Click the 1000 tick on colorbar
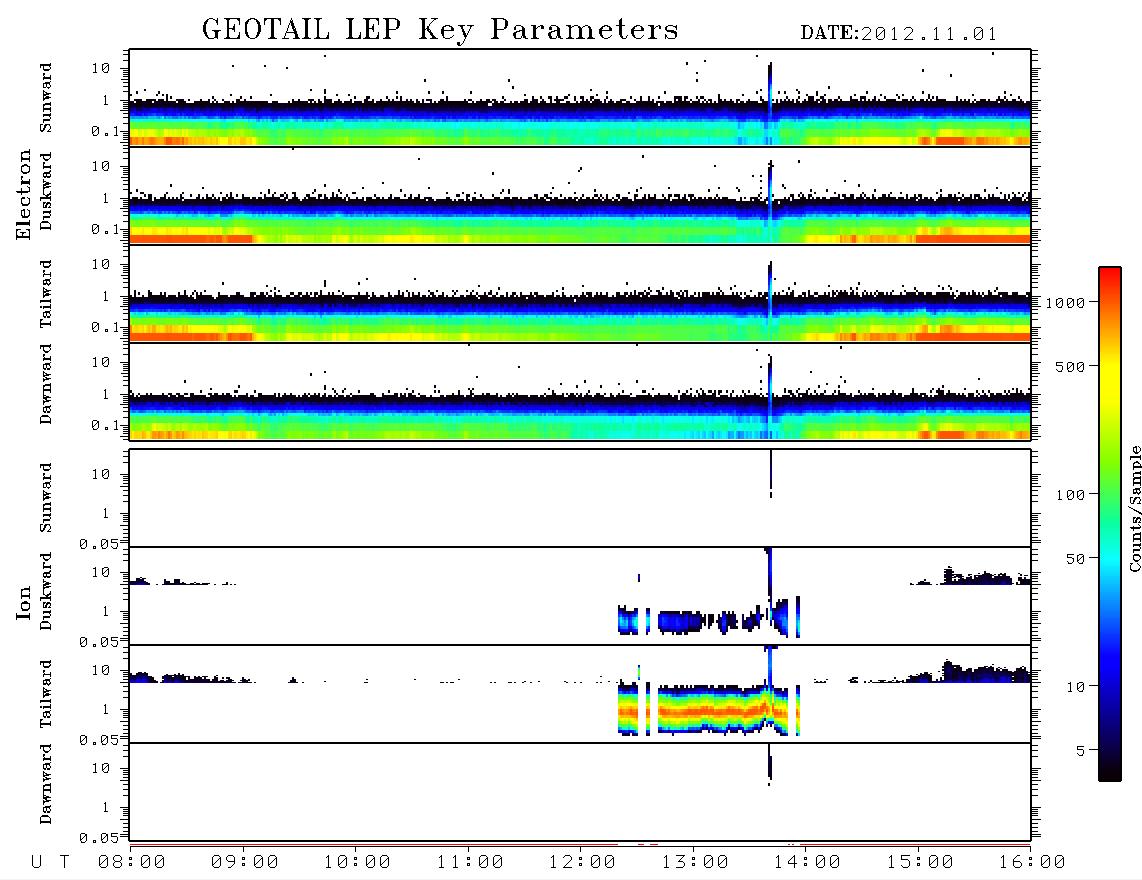This screenshot has width=1142, height=880. (1066, 303)
